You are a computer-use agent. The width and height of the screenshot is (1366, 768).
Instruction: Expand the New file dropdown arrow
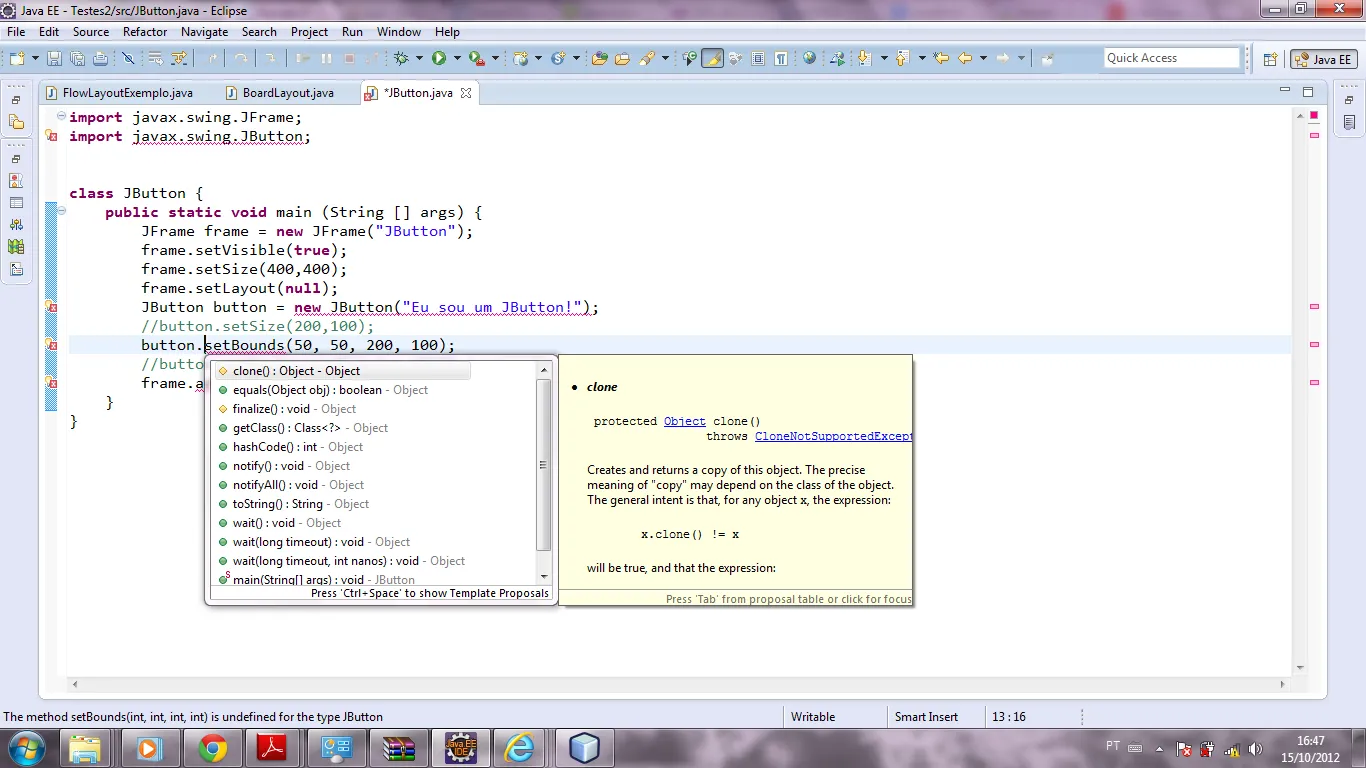tap(35, 59)
